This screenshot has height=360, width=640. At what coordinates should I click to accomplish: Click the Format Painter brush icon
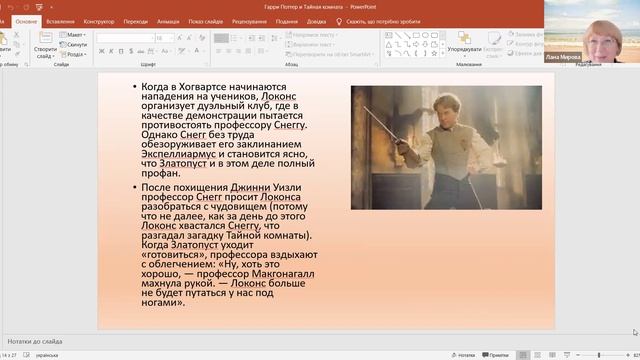pos(17,54)
